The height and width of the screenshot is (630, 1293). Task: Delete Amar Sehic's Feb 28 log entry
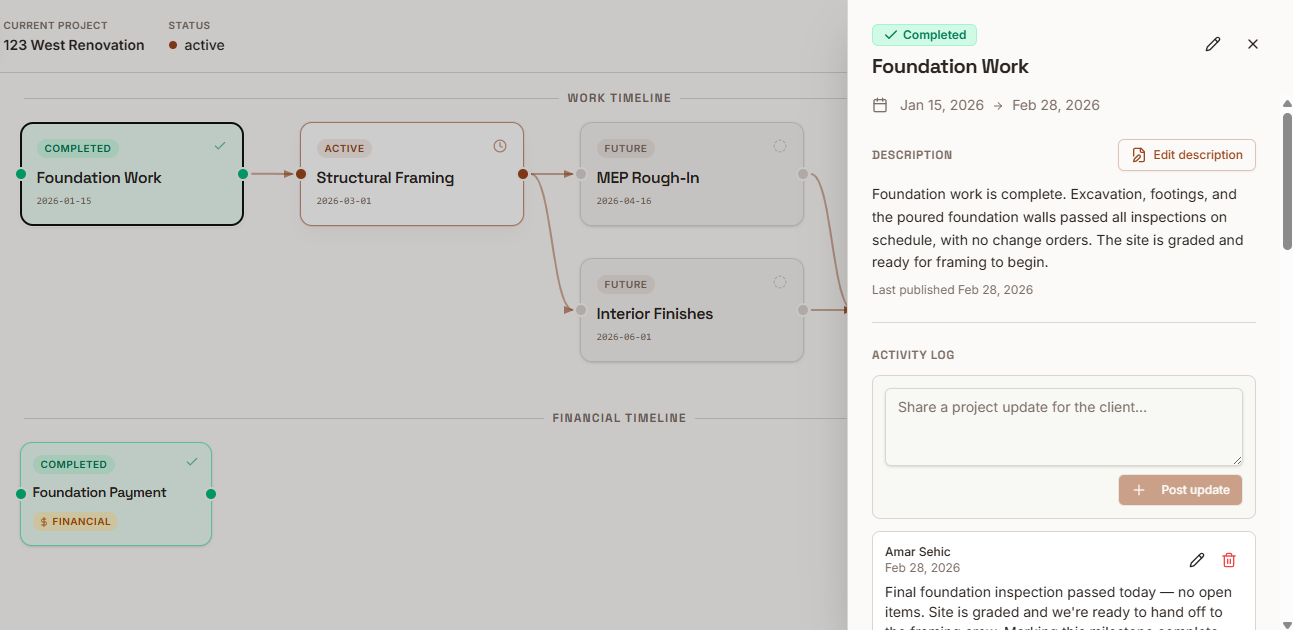pyautogui.click(x=1229, y=560)
